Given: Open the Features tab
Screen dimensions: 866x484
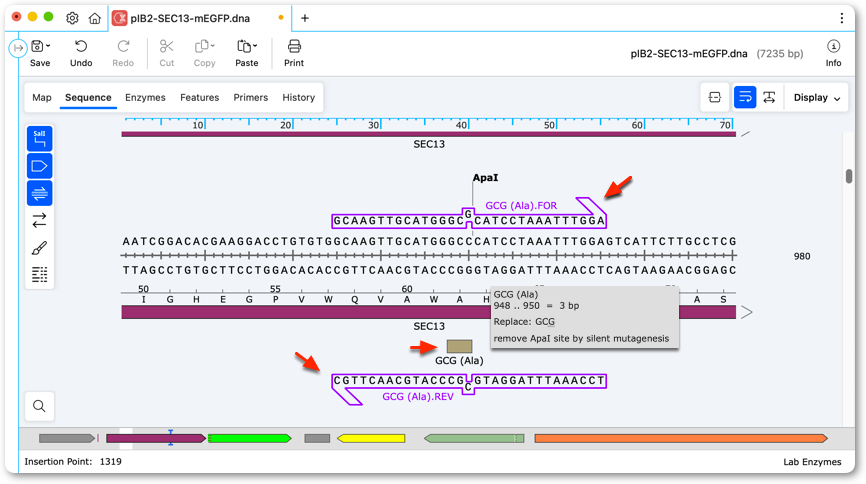Looking at the screenshot, I should click(199, 97).
